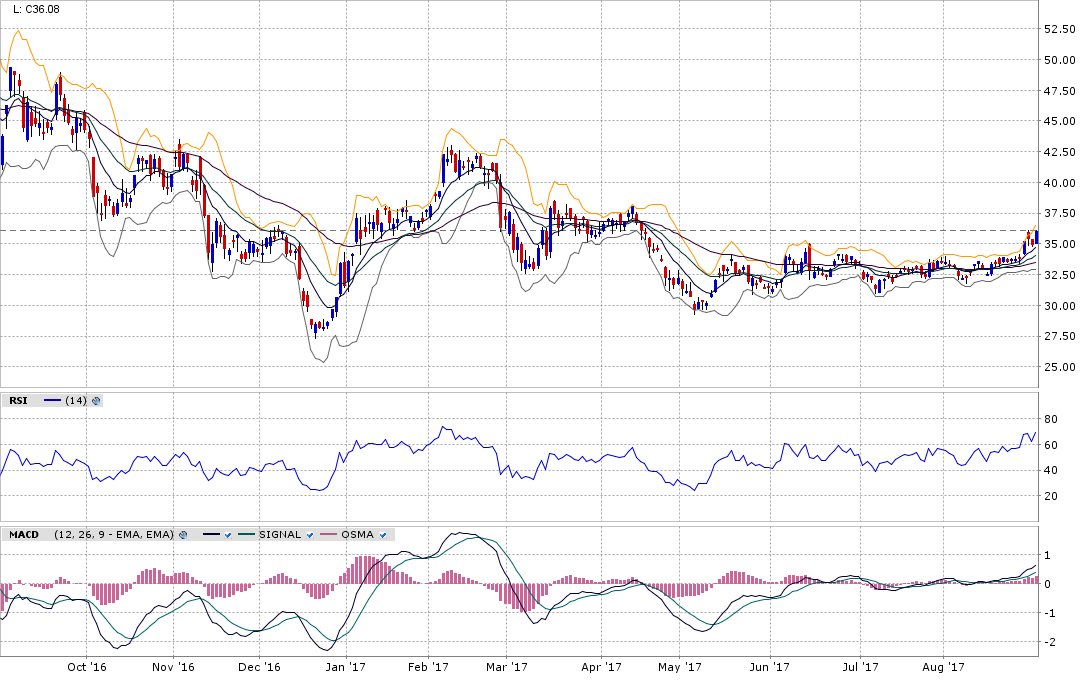Click the OSMA pink line color swatch
This screenshot has width=1084, height=681.
click(x=326, y=535)
